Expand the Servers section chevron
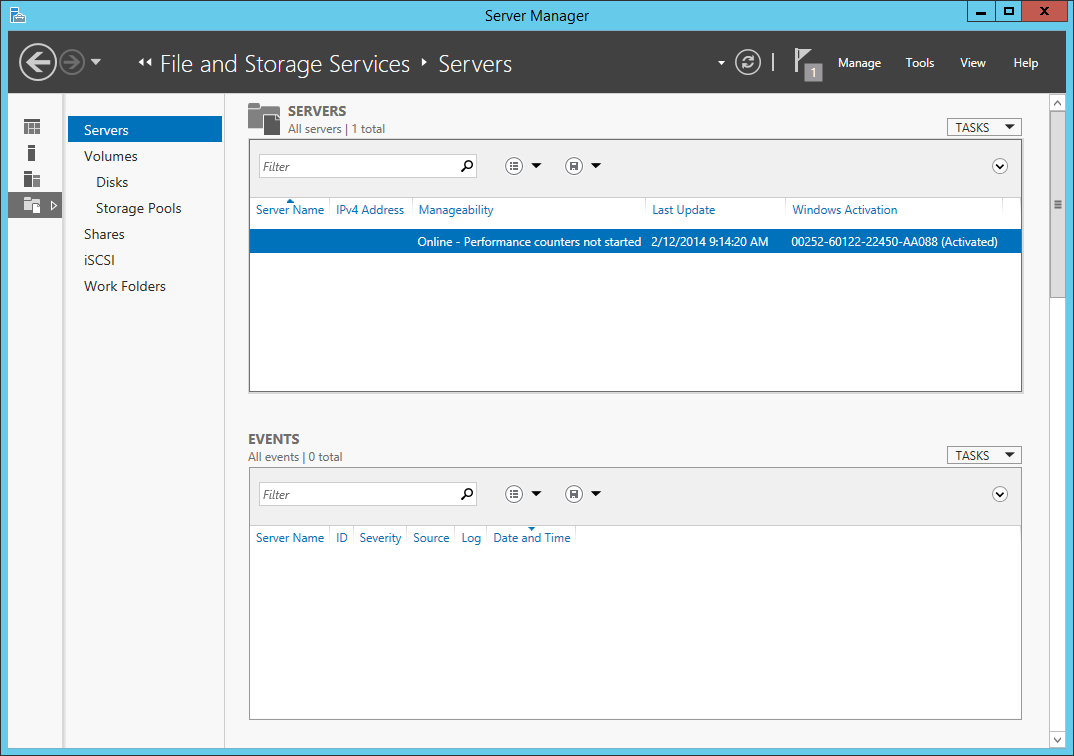The width and height of the screenshot is (1074, 756). point(1000,166)
